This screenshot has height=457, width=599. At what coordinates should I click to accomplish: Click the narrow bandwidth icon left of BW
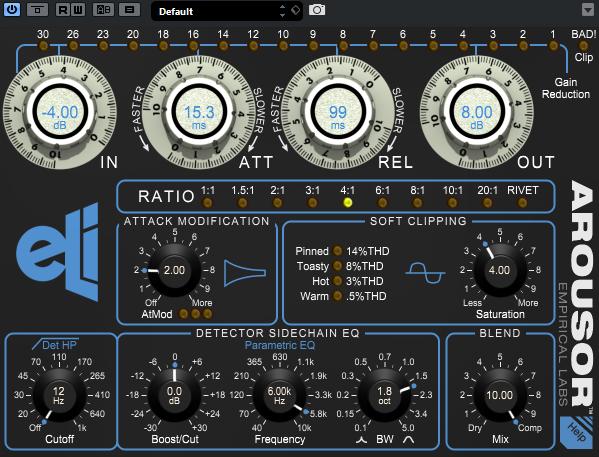coord(361,440)
